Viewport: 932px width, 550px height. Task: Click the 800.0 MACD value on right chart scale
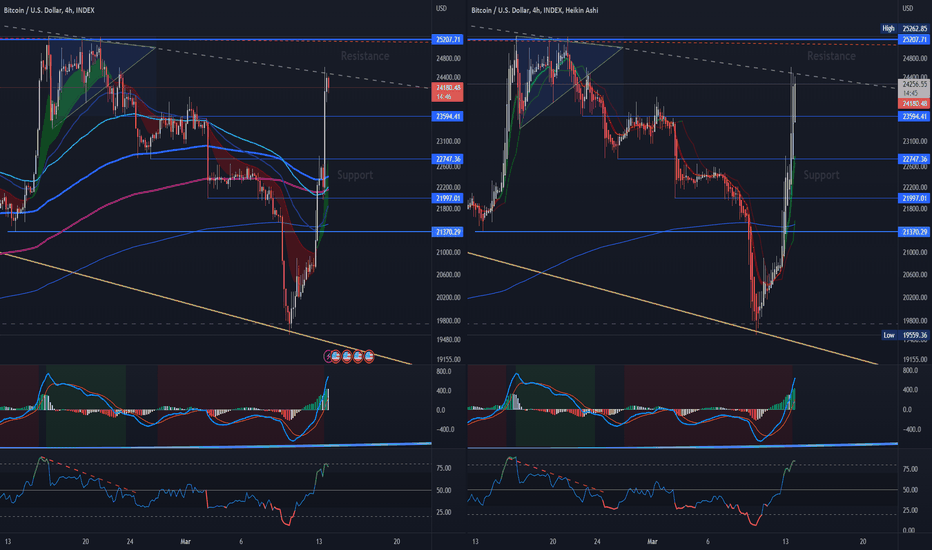pyautogui.click(x=911, y=370)
